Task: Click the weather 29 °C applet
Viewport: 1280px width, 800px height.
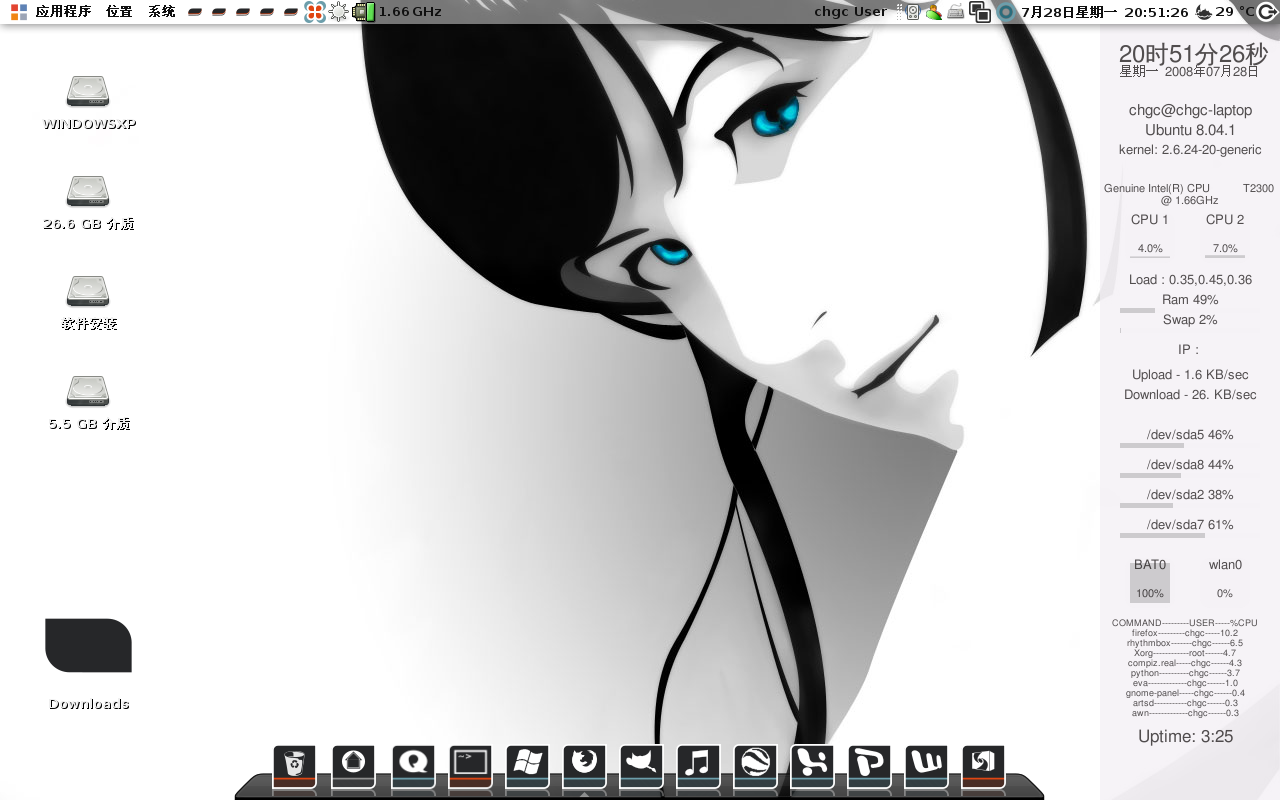Action: (1226, 12)
